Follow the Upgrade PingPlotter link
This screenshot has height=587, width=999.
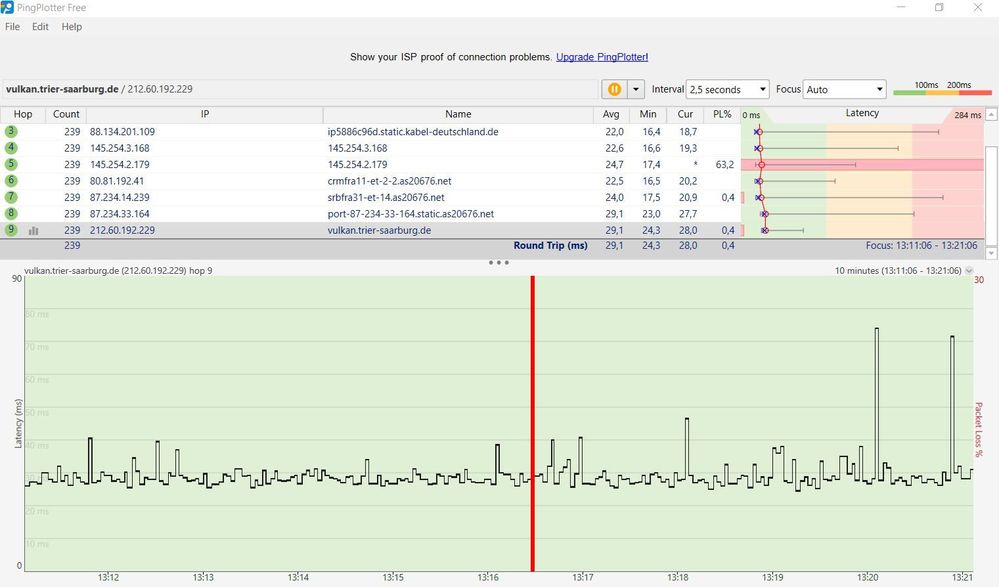602,57
